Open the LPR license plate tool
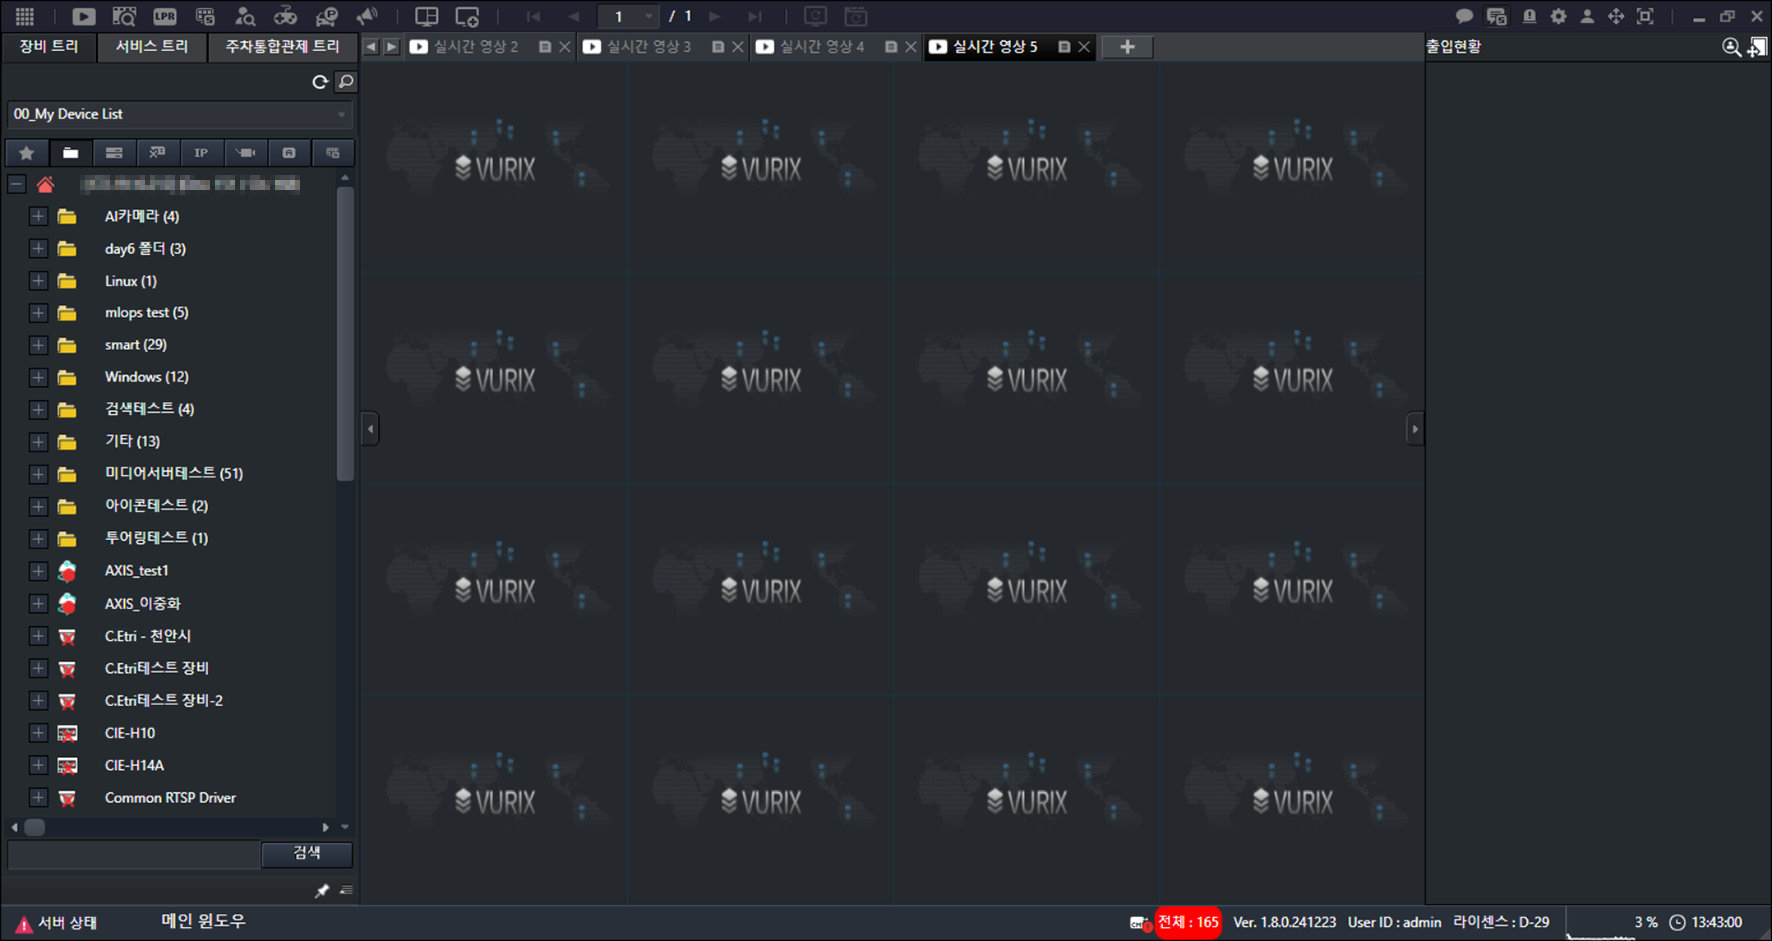The height and width of the screenshot is (941, 1772). tap(165, 16)
